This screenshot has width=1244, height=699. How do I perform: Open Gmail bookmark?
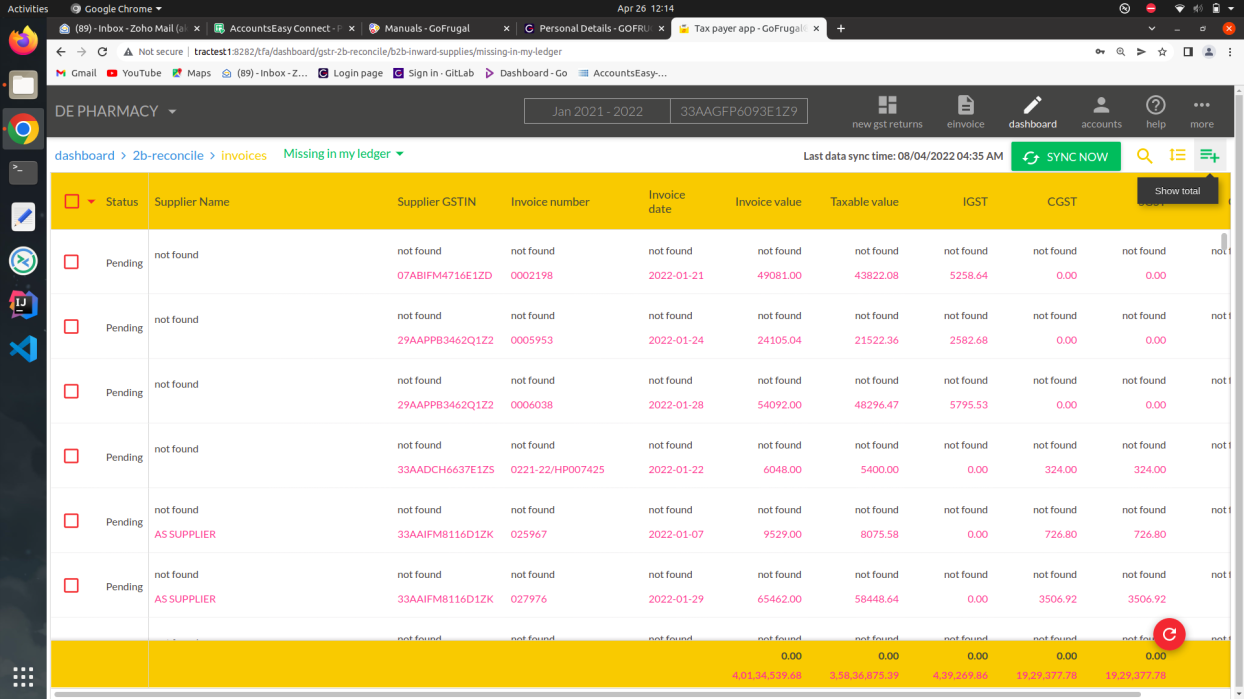(76, 73)
